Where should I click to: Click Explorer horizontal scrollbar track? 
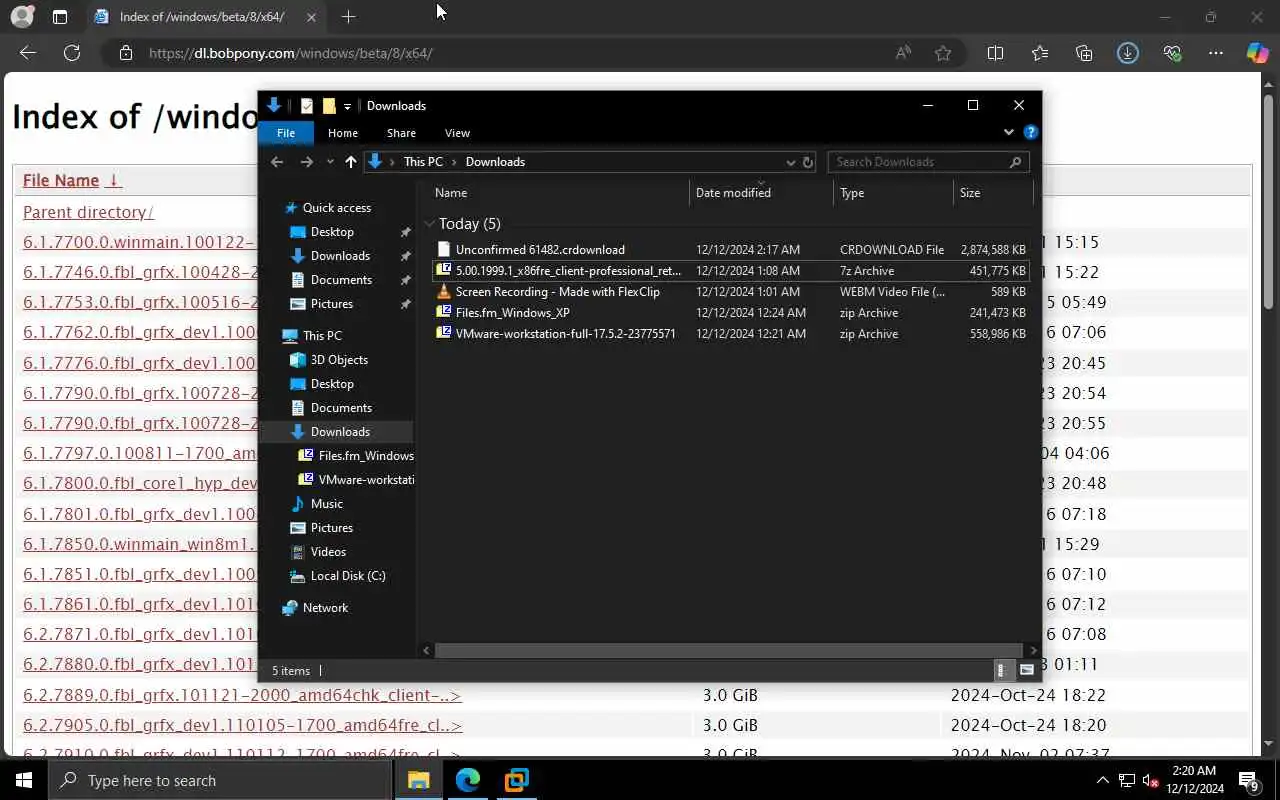coord(729,650)
